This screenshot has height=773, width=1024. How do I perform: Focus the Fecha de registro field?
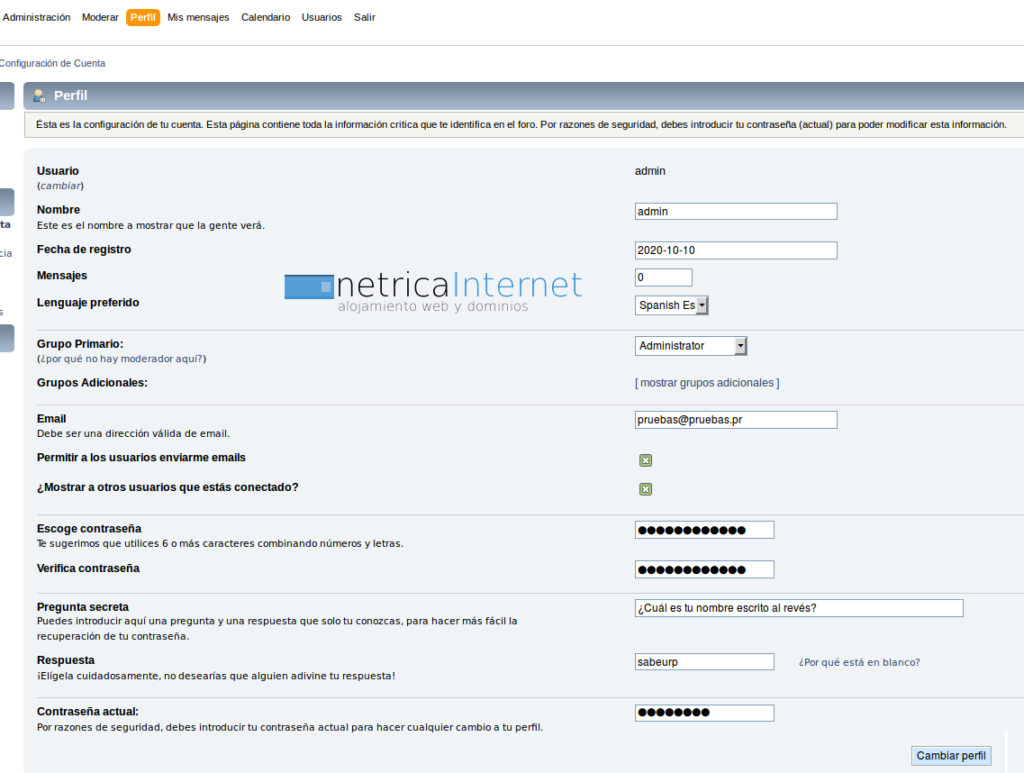tap(736, 250)
